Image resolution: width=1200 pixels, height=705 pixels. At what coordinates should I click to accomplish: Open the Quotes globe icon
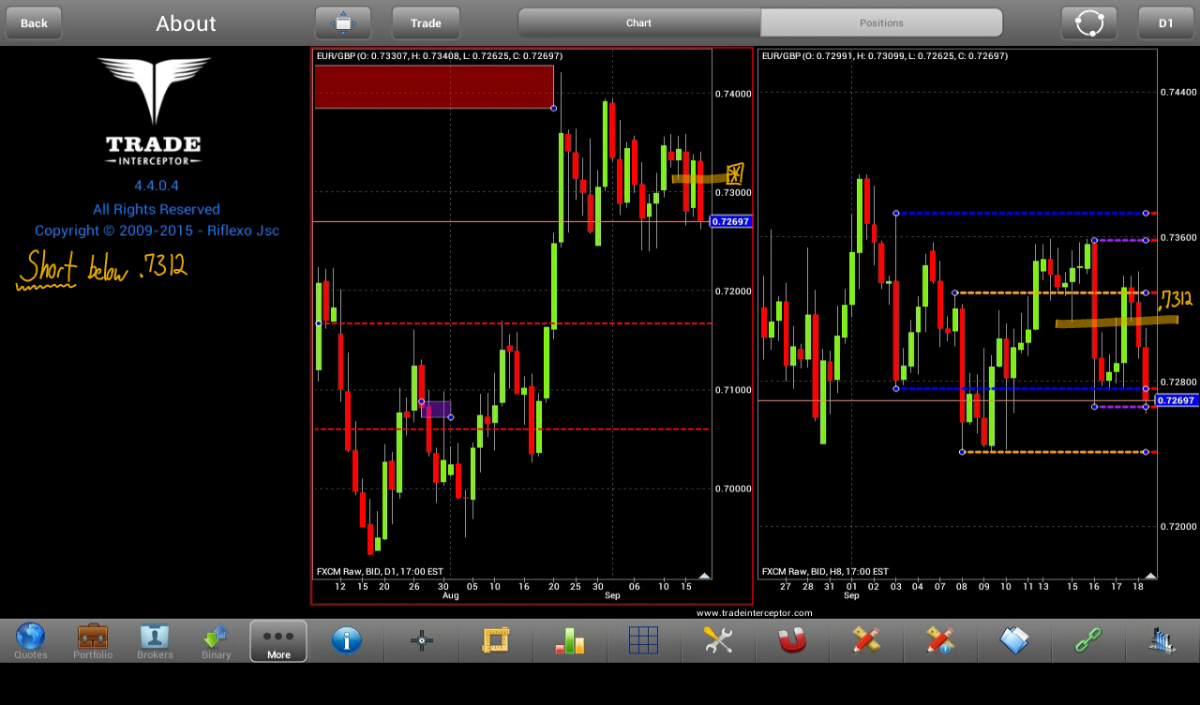[31, 640]
